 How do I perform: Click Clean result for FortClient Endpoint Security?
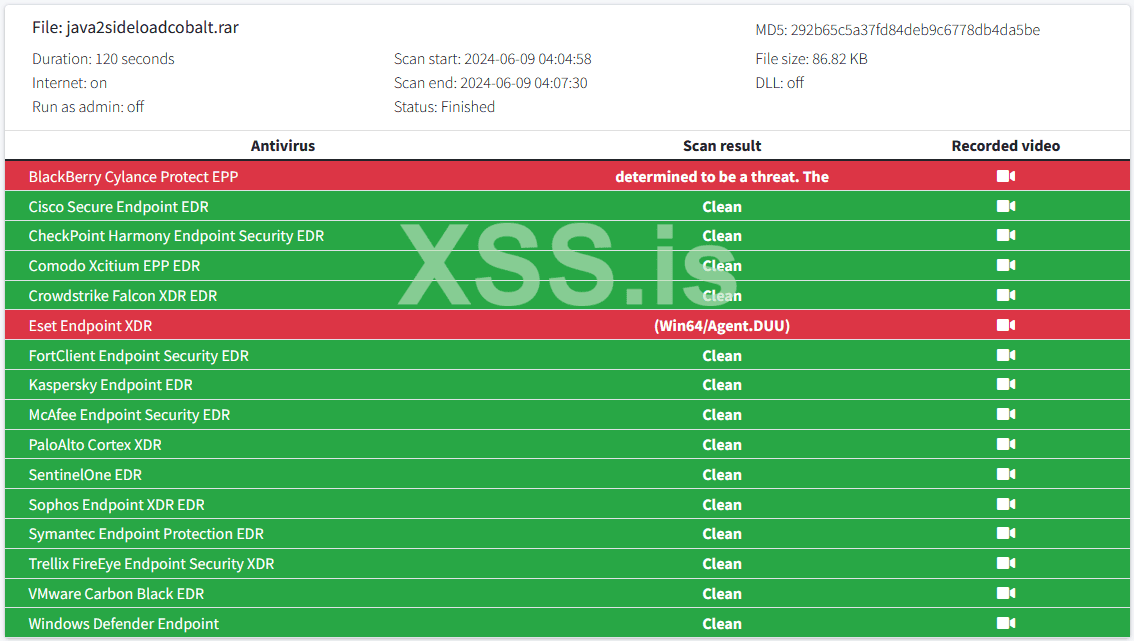[x=722, y=356]
